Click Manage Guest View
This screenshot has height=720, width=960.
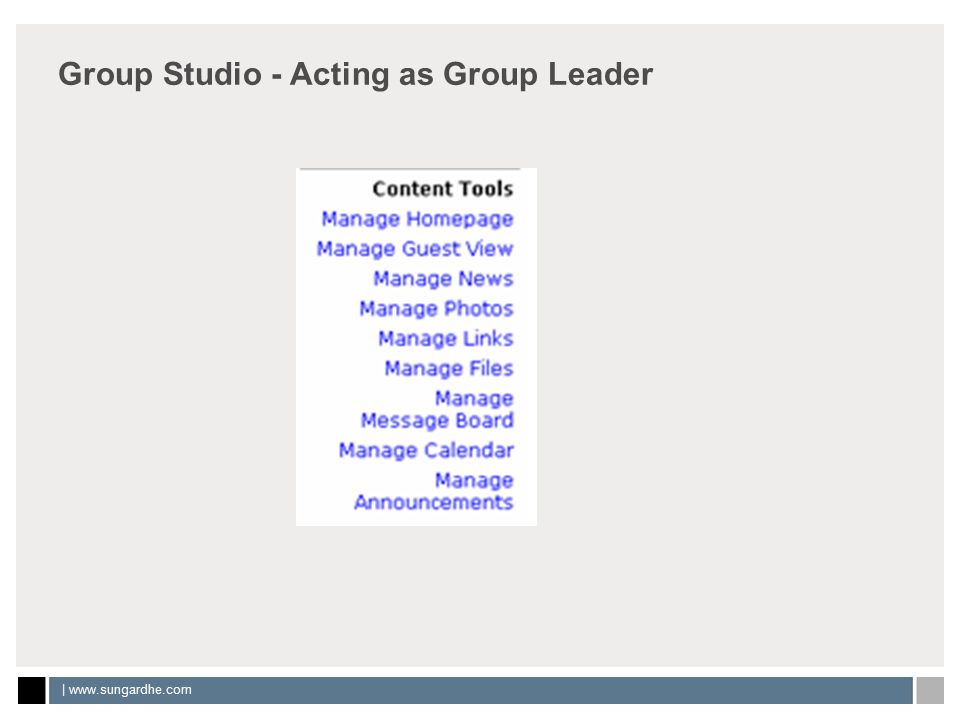point(414,249)
